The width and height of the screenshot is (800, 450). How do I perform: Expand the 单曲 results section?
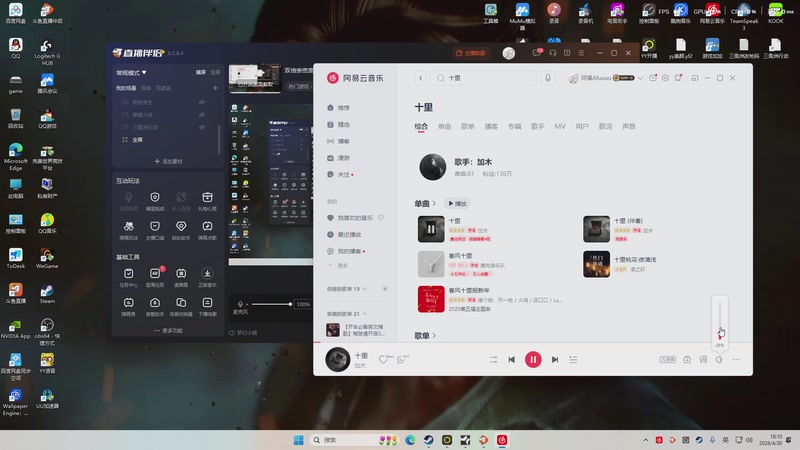pos(425,204)
